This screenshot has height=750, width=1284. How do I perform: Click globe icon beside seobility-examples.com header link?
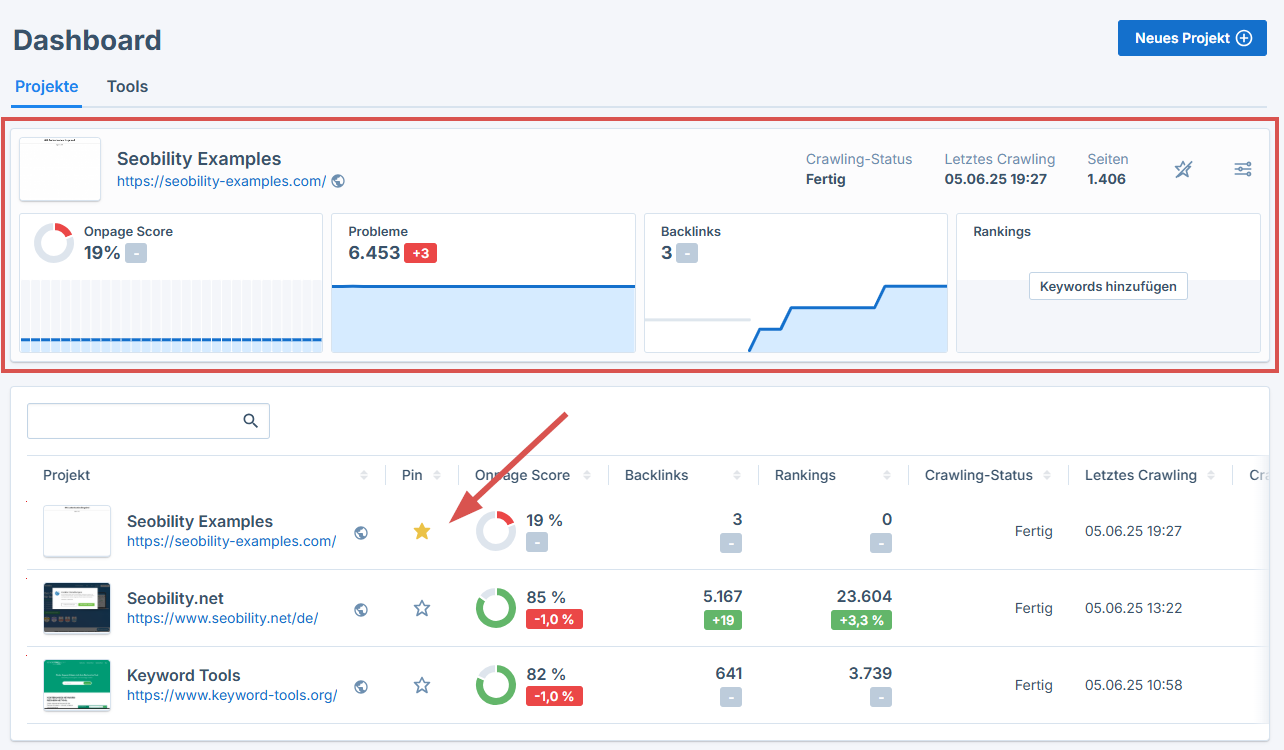click(x=338, y=181)
